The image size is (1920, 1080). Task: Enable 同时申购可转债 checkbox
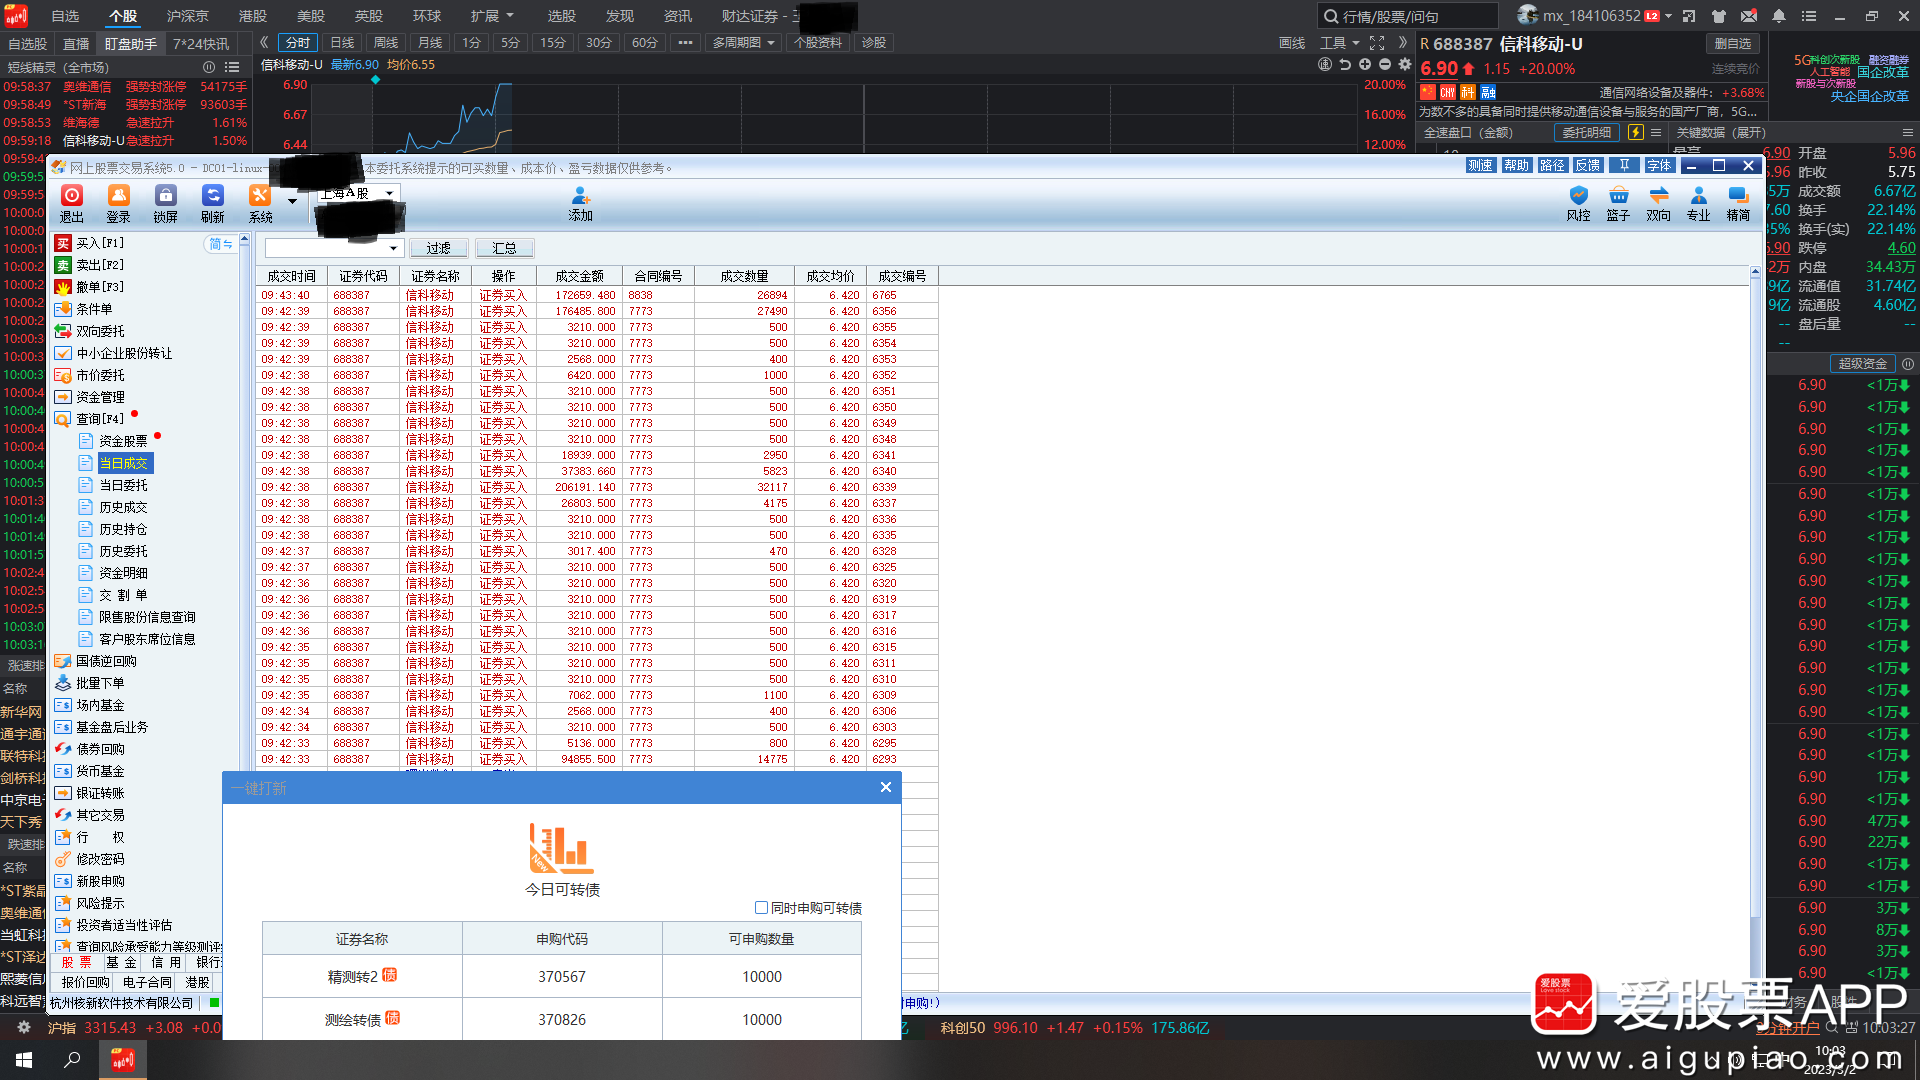[761, 908]
